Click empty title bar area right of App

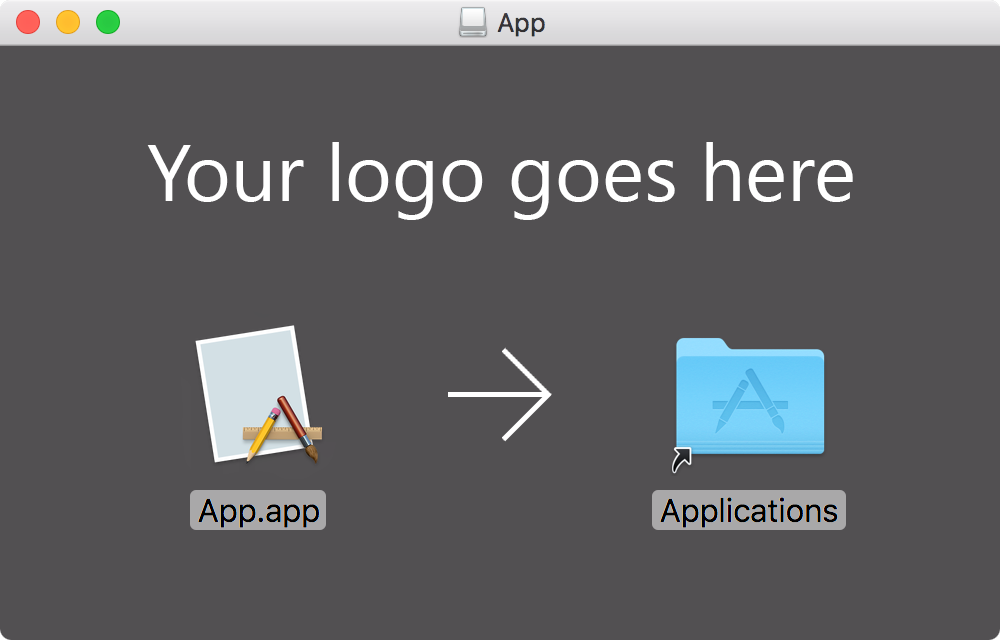click(765, 22)
